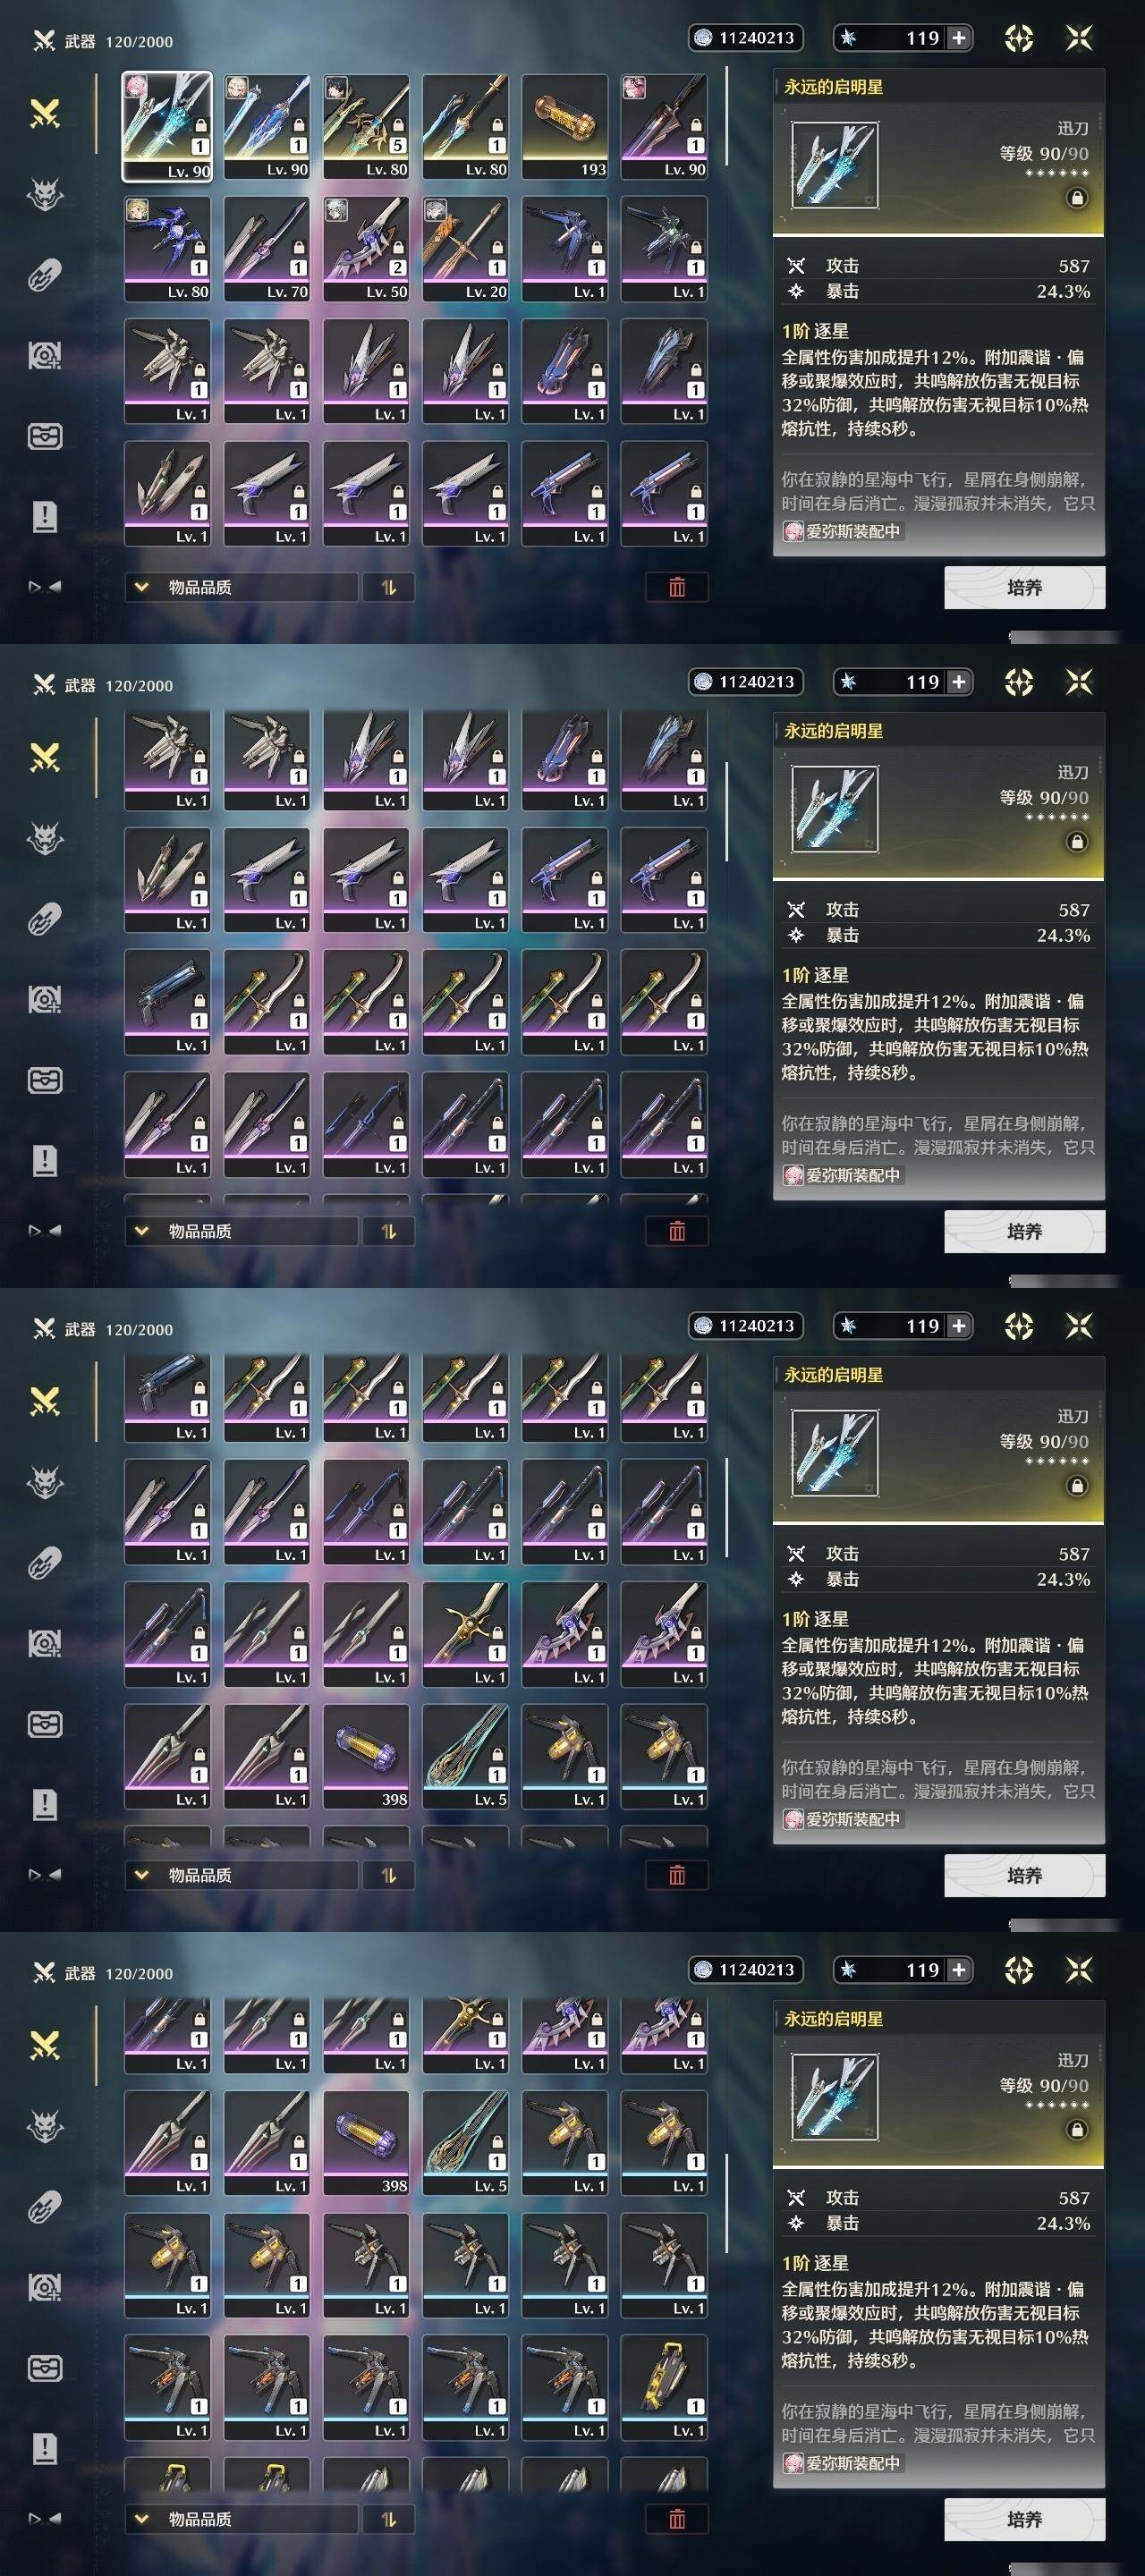
Task: Toggle lock on 永远的启明星 in topmost detail panel
Action: tap(1077, 198)
